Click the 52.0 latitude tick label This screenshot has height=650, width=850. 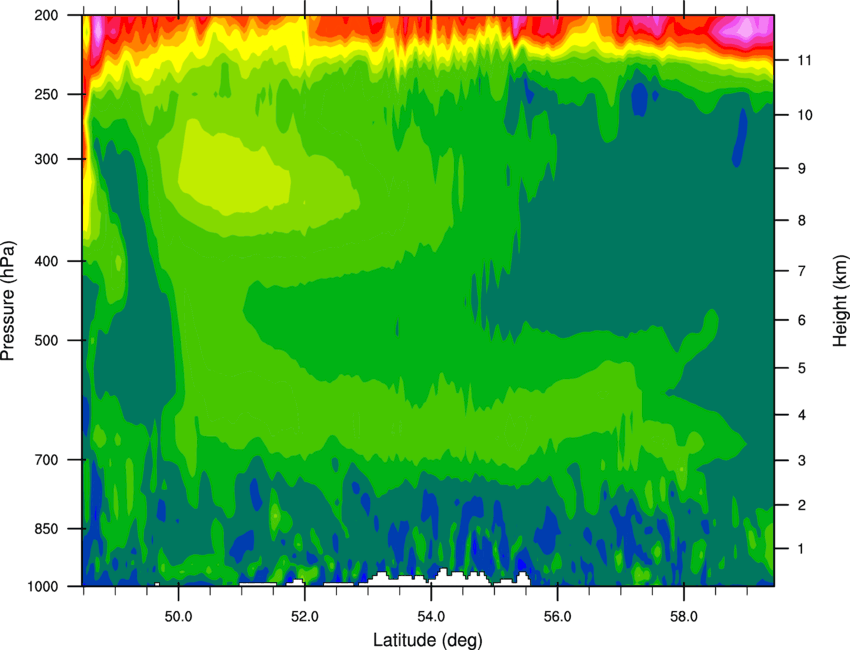pos(305,617)
